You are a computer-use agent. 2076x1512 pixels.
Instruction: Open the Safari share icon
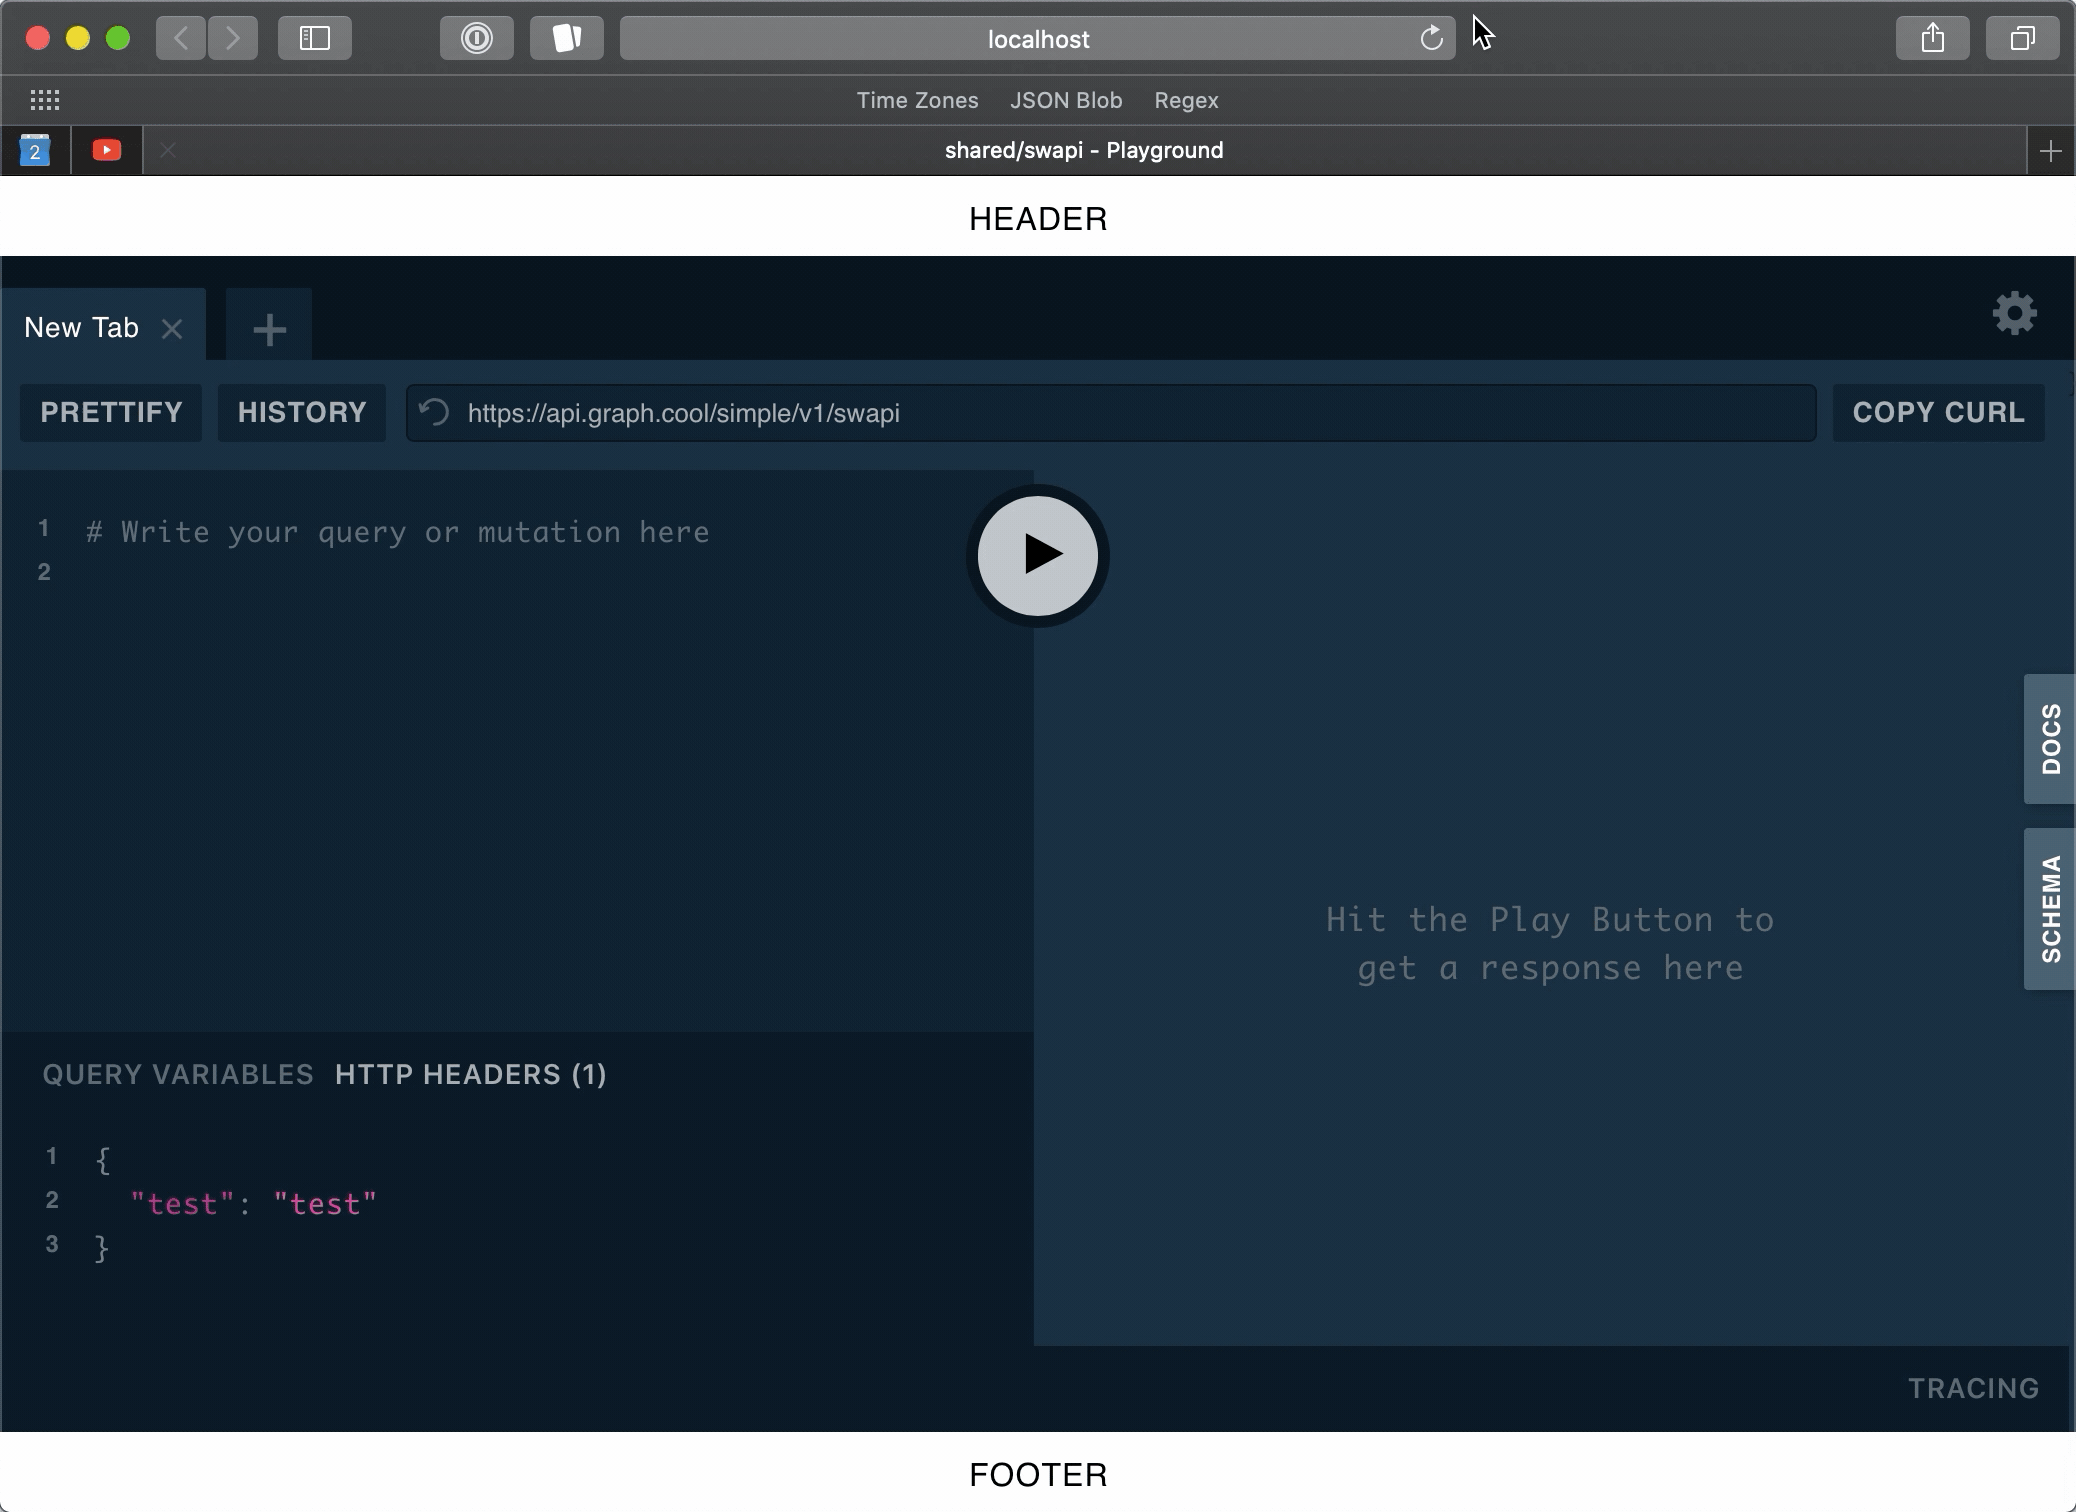point(1932,39)
